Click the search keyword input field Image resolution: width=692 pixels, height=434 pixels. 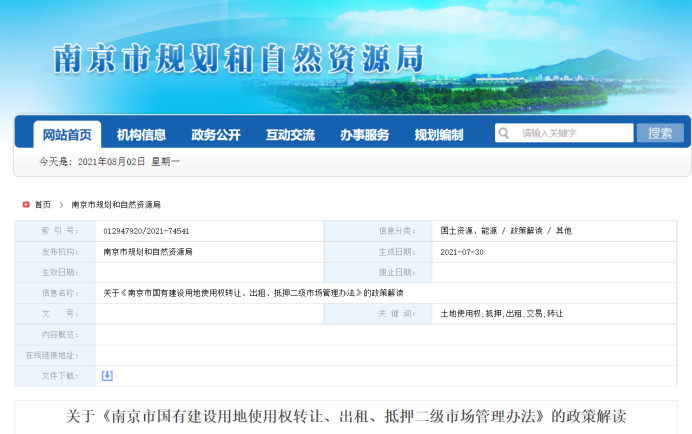[x=564, y=133]
